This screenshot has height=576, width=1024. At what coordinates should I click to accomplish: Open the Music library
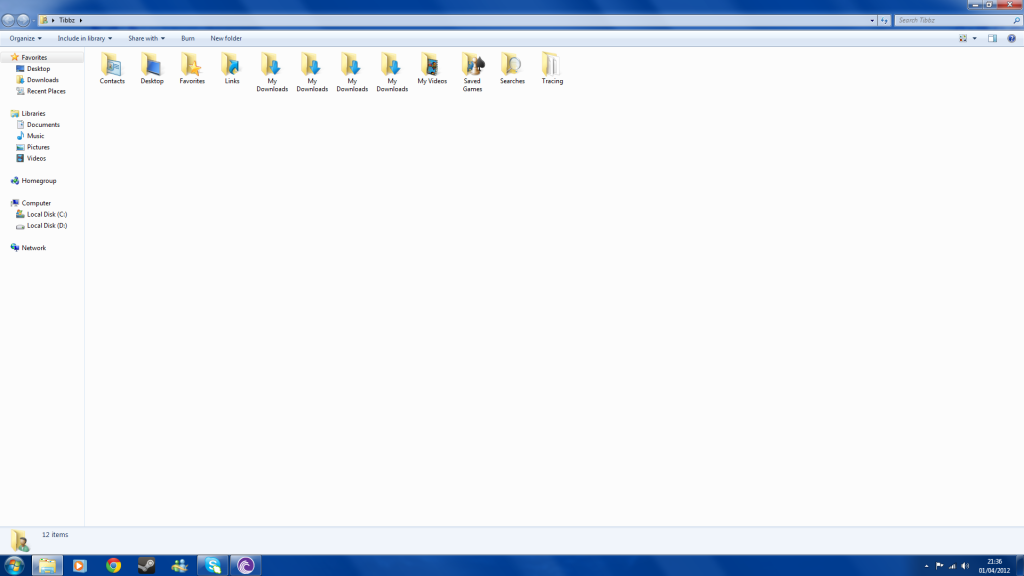35,136
